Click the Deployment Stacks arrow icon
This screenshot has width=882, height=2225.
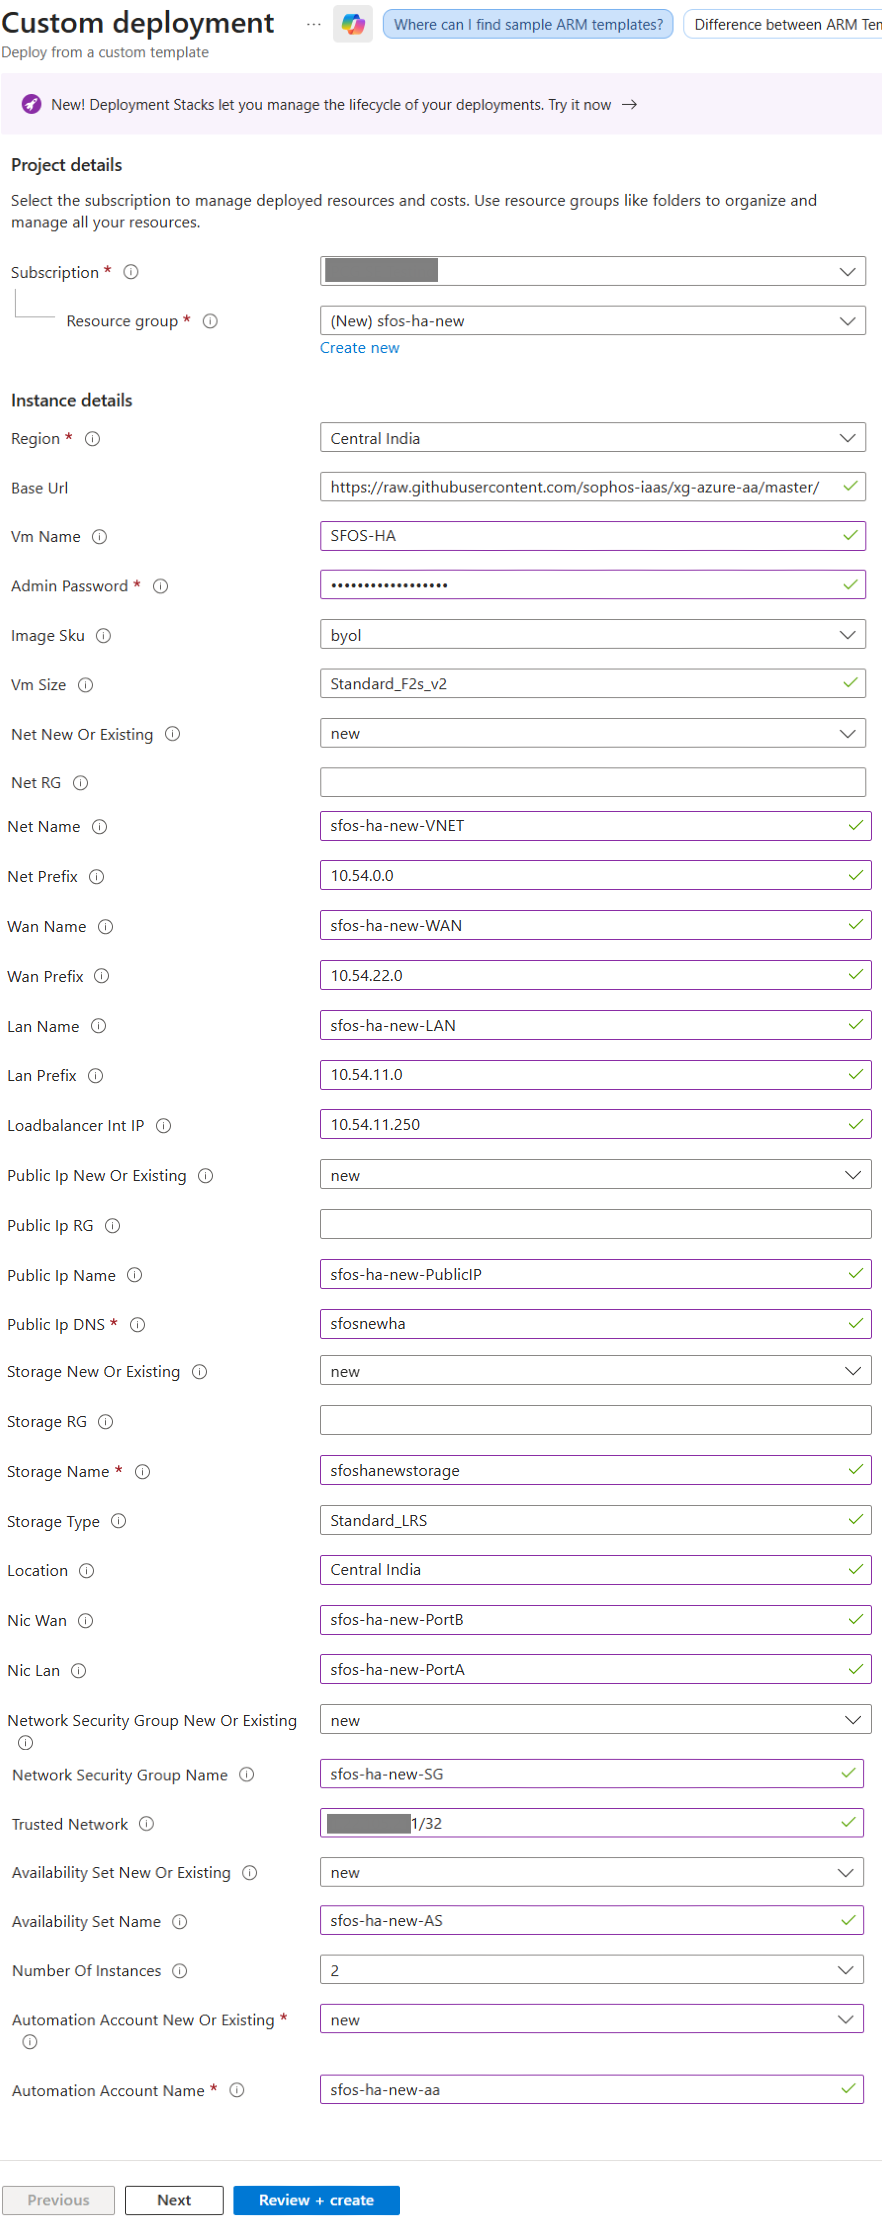(629, 105)
